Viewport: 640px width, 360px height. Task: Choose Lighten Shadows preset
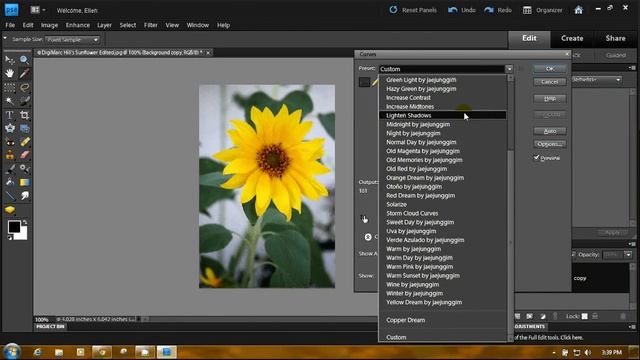[442, 116]
